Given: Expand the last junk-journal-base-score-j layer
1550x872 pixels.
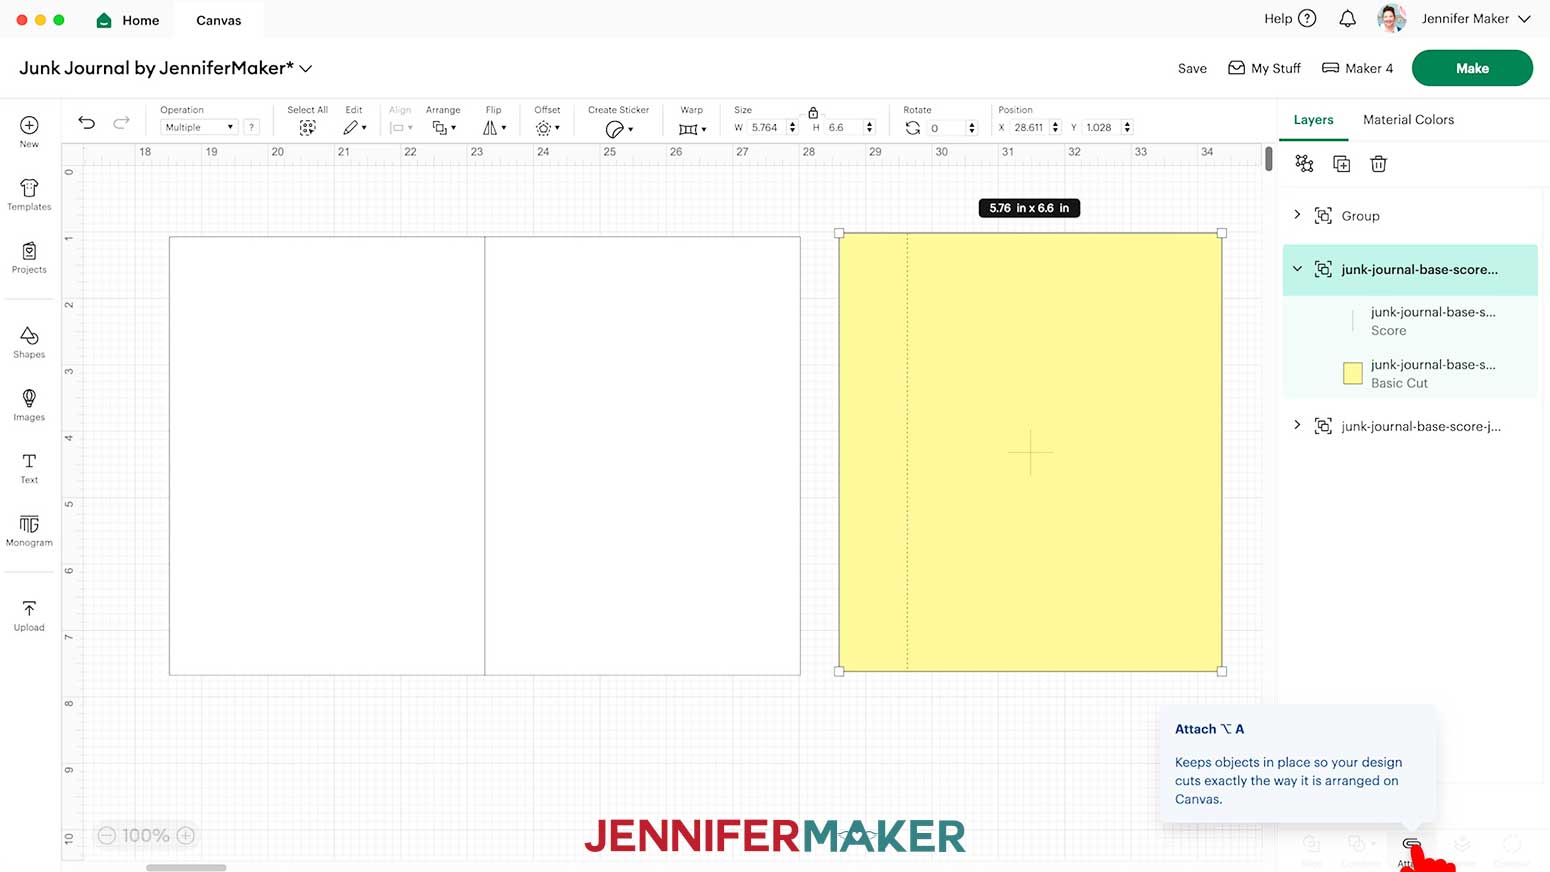Looking at the screenshot, I should pyautogui.click(x=1297, y=425).
